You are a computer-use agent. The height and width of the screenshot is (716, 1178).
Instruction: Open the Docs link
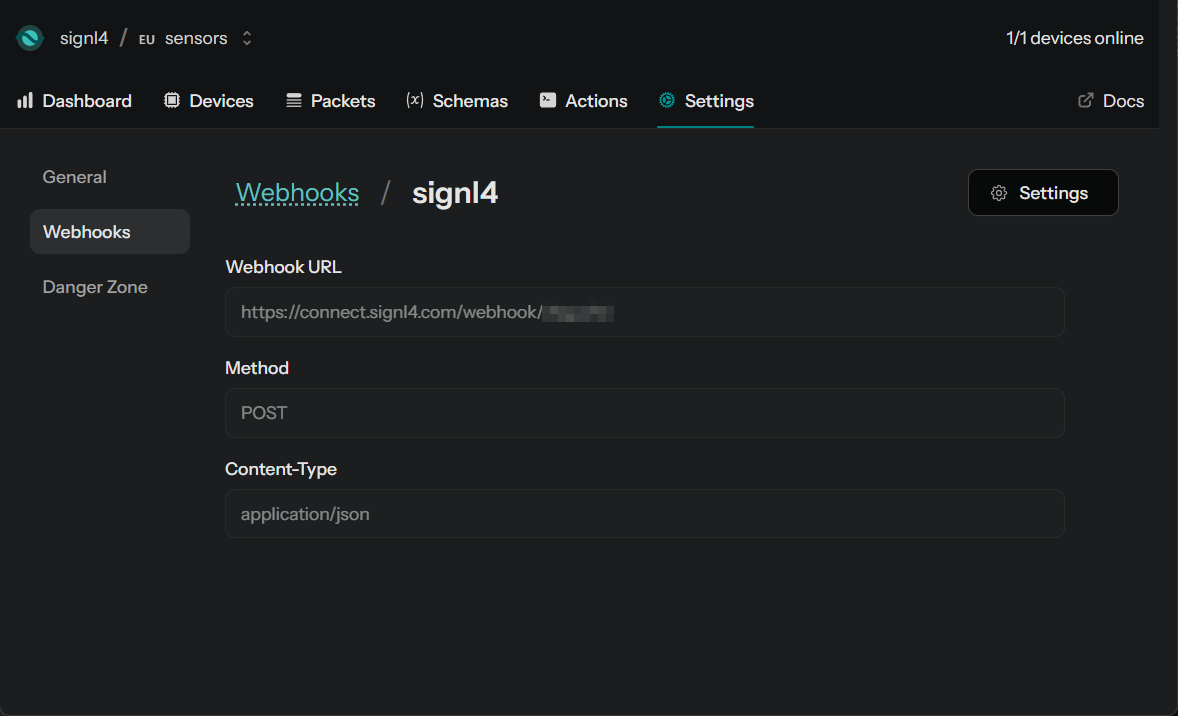pos(1122,100)
